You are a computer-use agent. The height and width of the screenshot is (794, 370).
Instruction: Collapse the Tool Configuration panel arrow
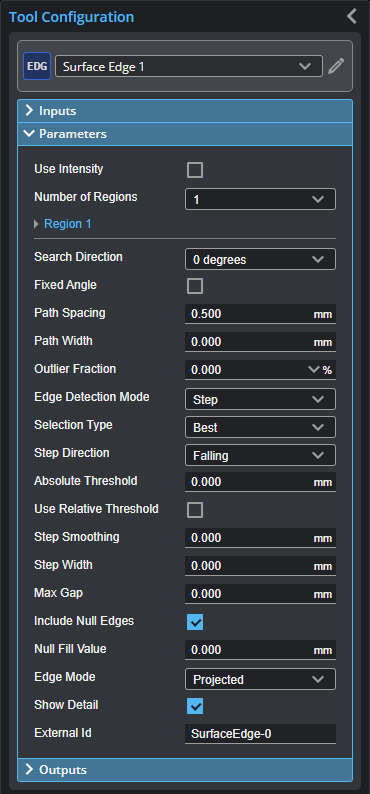click(352, 16)
